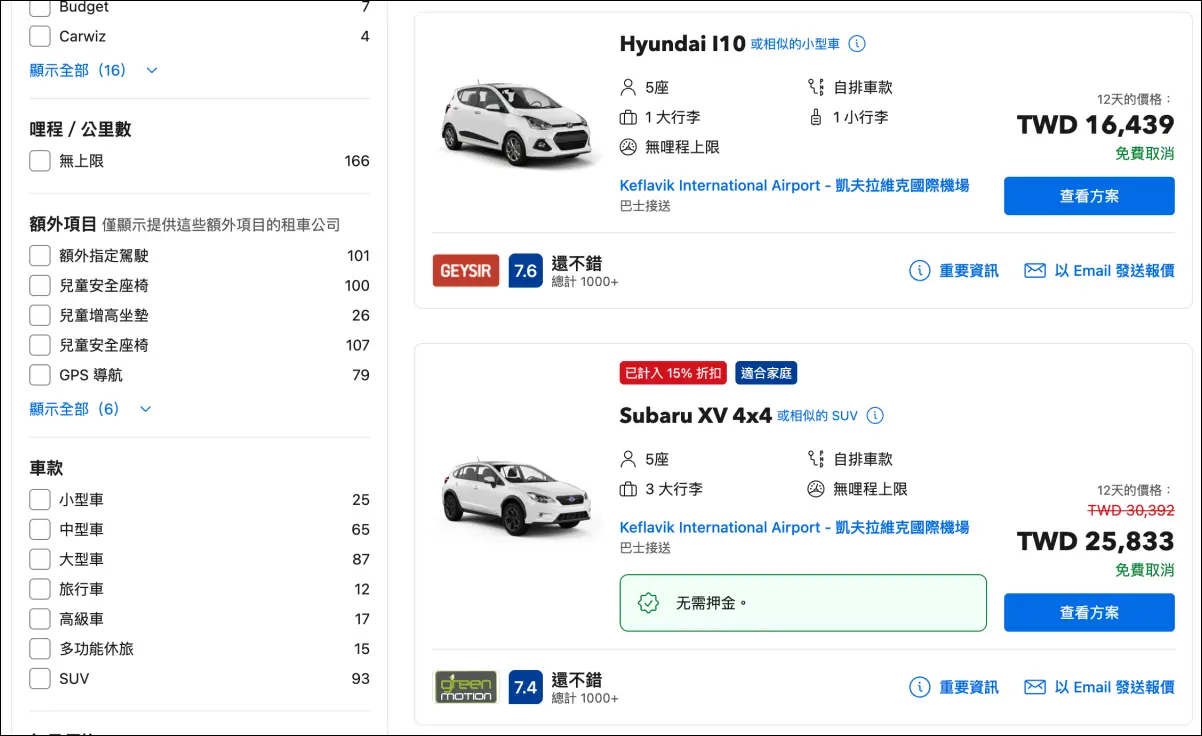Enable the GPS 導航 filter checkbox
Image resolution: width=1202 pixels, height=736 pixels.
tap(40, 375)
